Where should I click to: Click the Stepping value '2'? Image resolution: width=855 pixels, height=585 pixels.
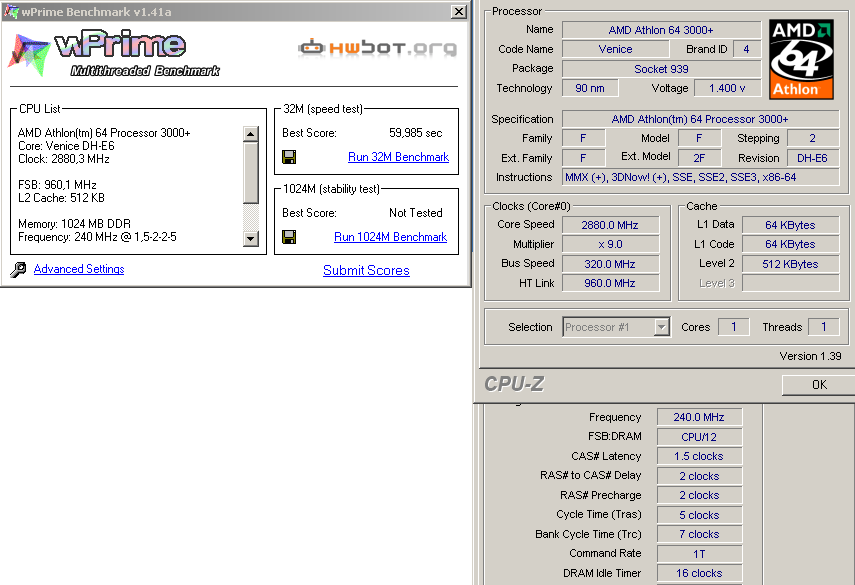812,138
